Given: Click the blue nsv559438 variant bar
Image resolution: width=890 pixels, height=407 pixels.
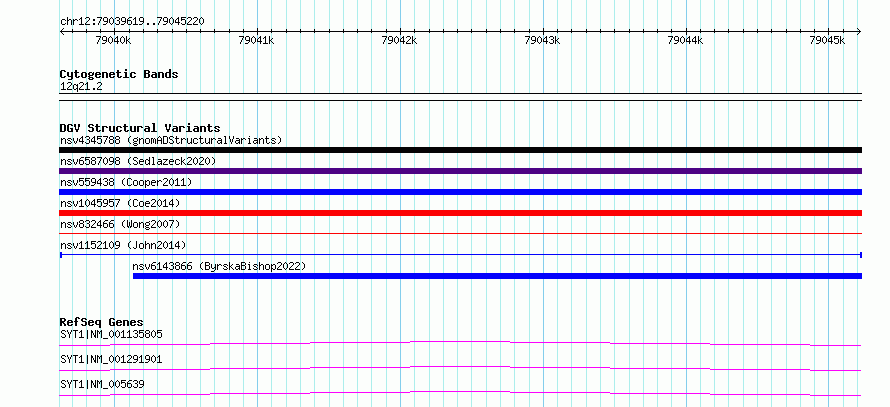Looking at the screenshot, I should coord(460,192).
